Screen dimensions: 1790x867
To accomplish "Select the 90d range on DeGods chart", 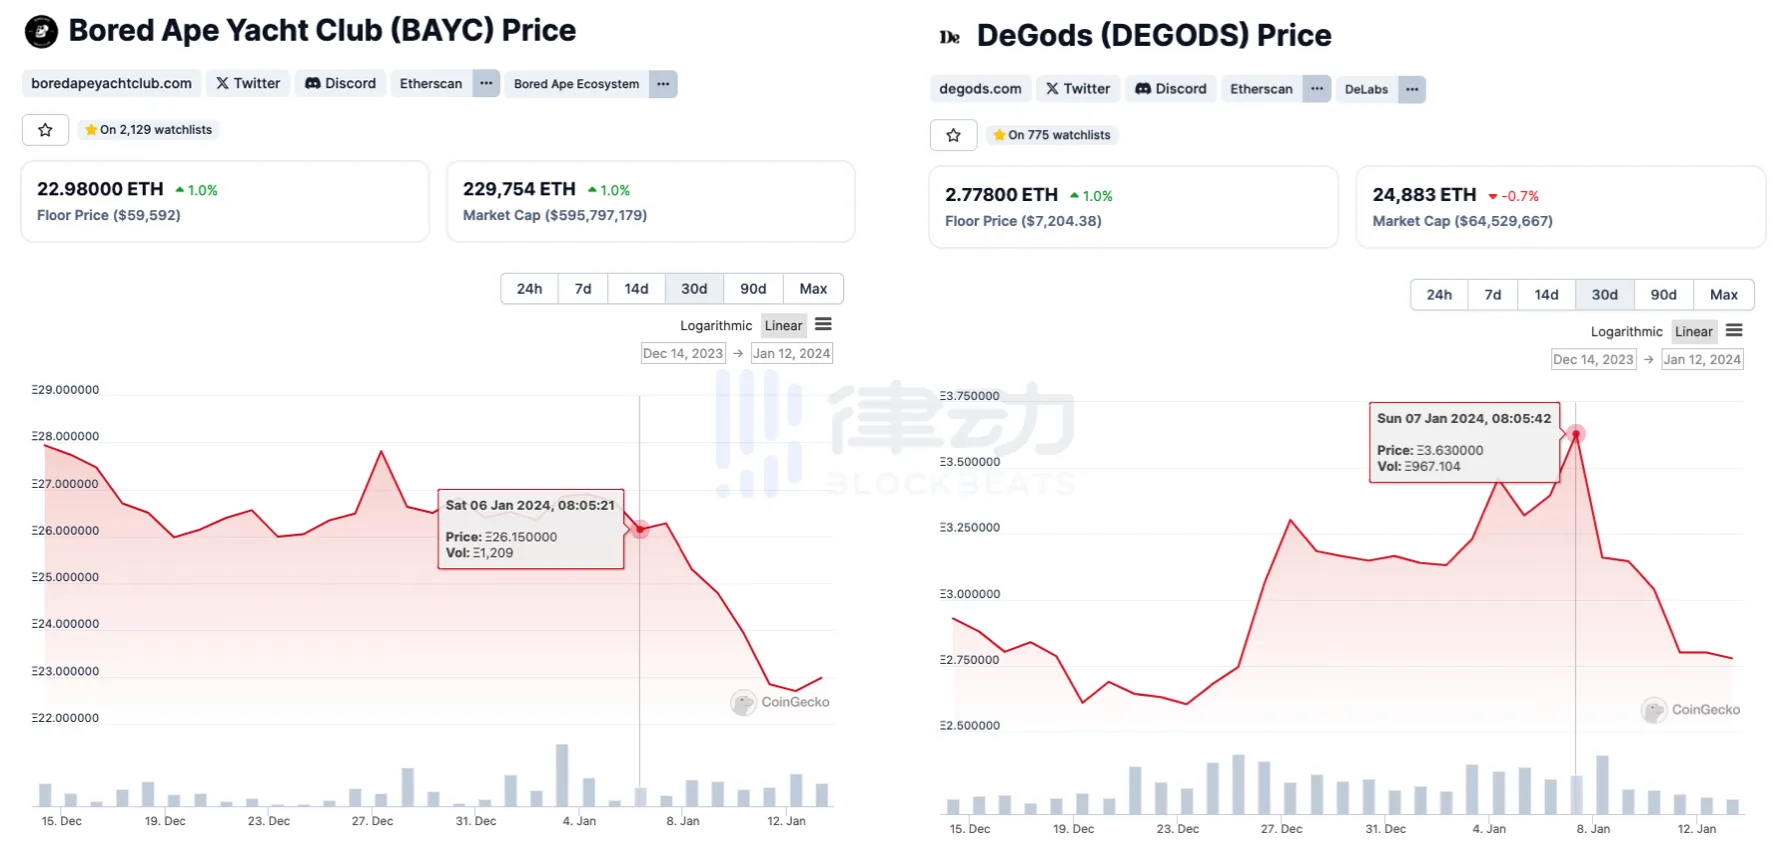I will click(1663, 295).
